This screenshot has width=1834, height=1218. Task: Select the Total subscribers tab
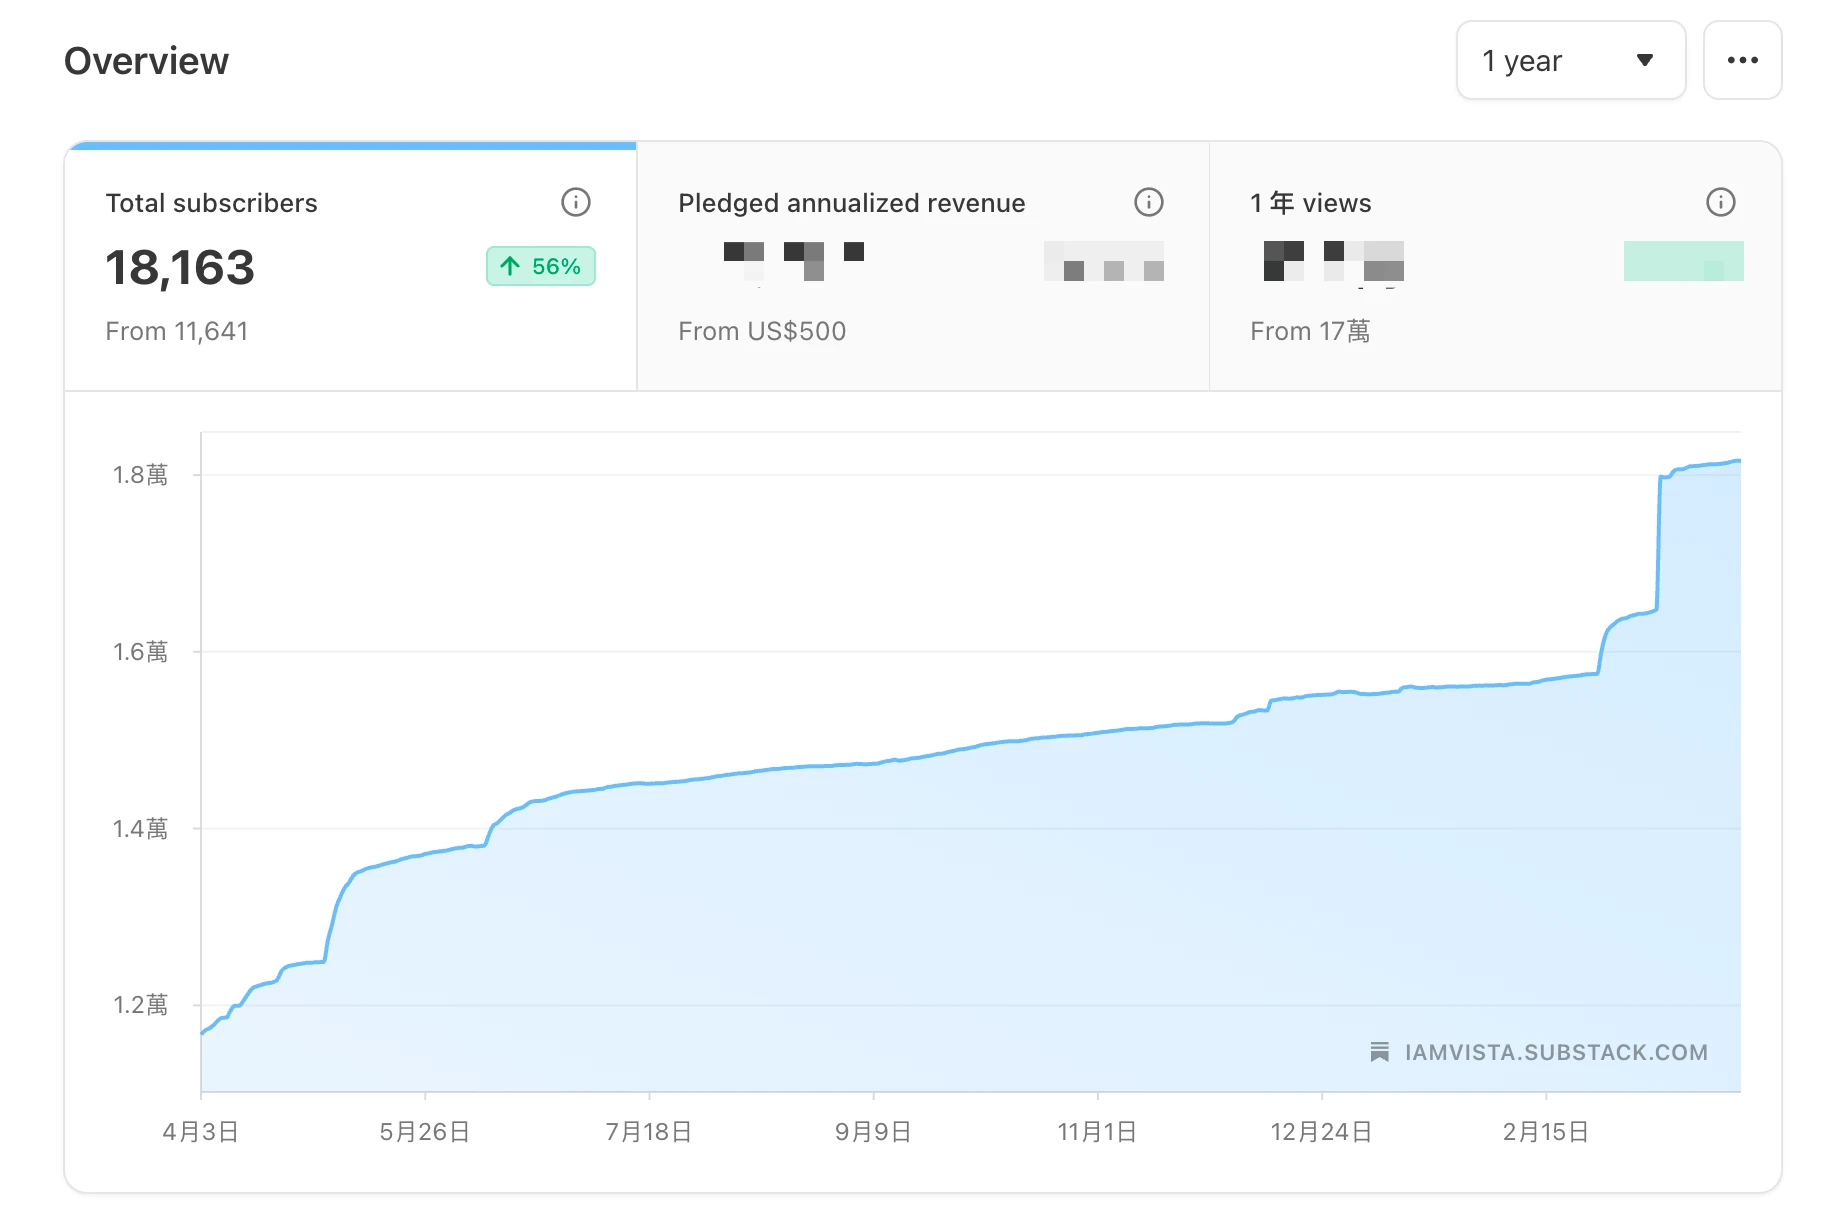click(x=350, y=266)
